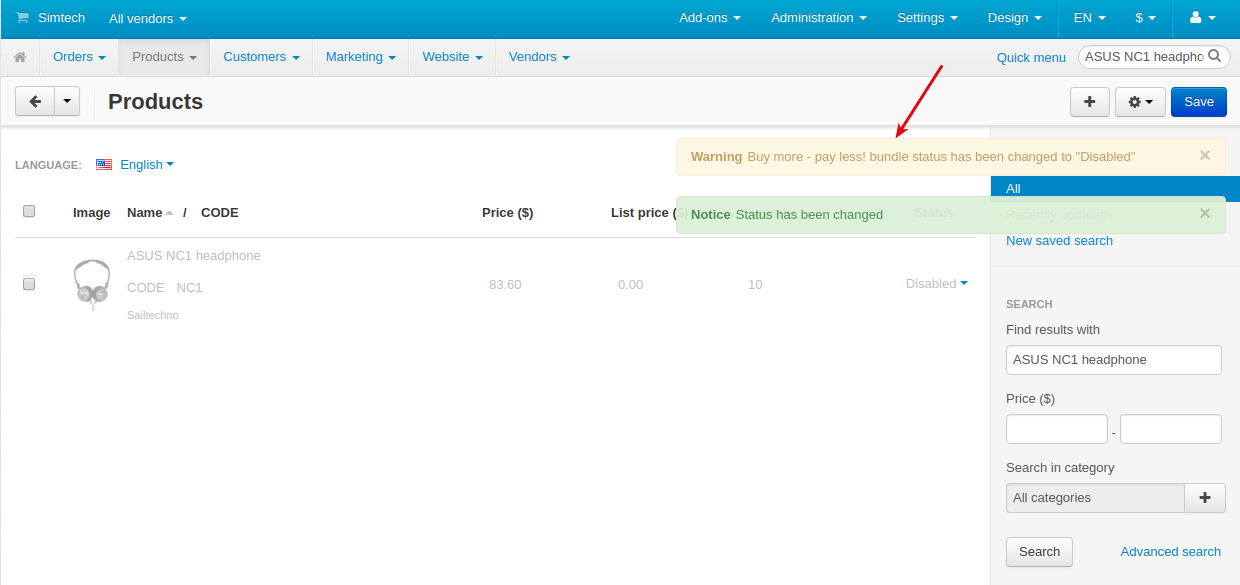Select the All saved search tab

(1115, 189)
